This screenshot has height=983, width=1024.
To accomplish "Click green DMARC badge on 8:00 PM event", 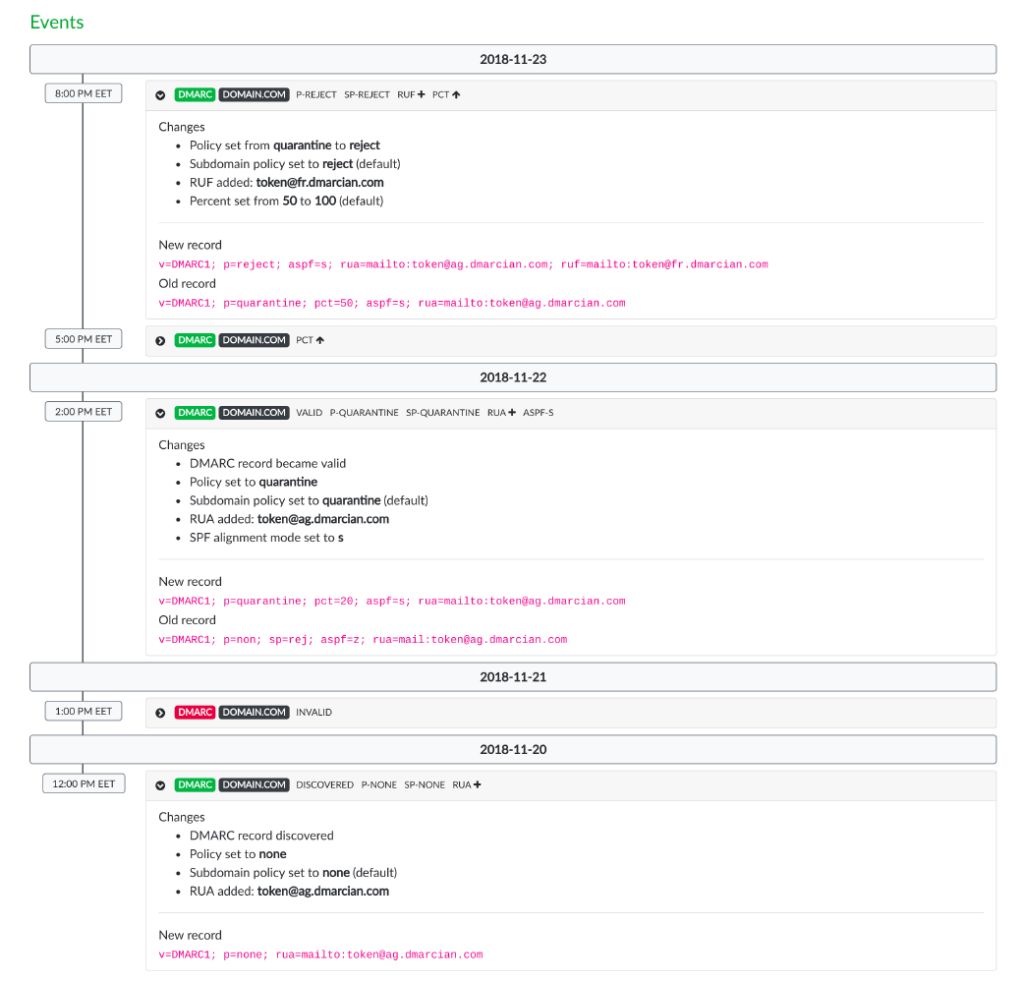I will pyautogui.click(x=195, y=95).
